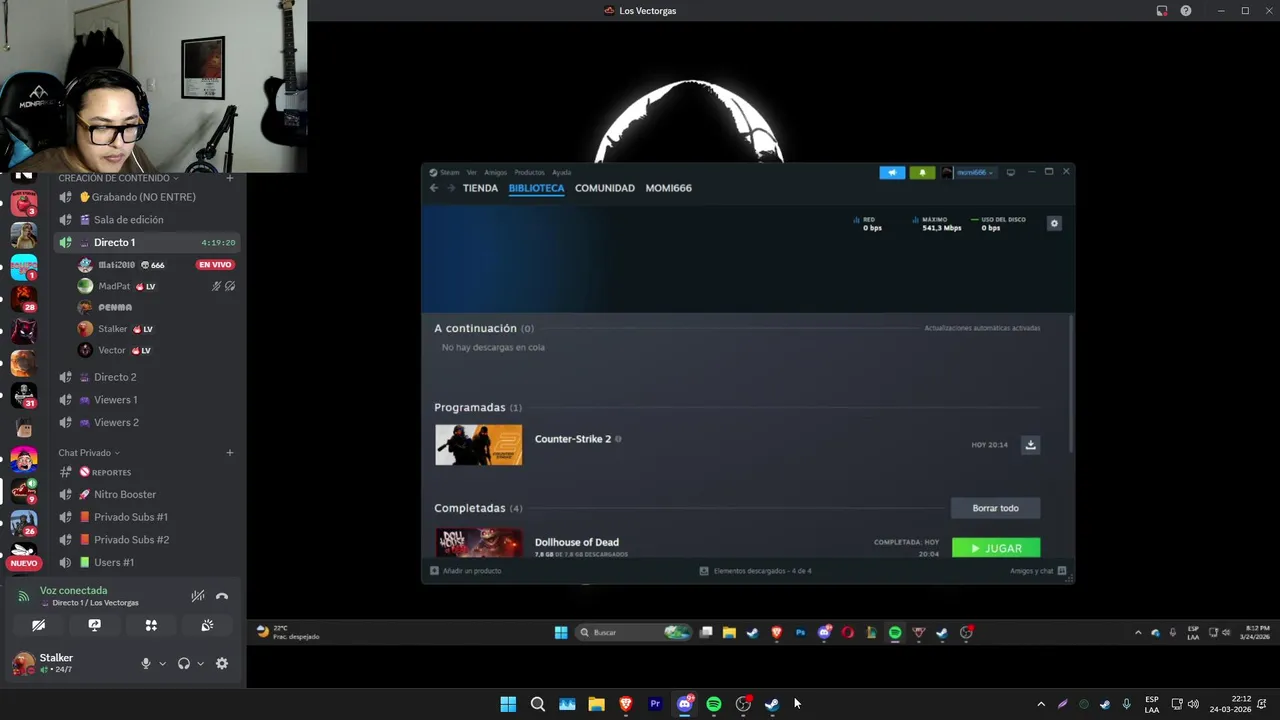Join the Grabando (NO ENTRE) voice channel
Screen dimensions: 1280x720
[149, 197]
